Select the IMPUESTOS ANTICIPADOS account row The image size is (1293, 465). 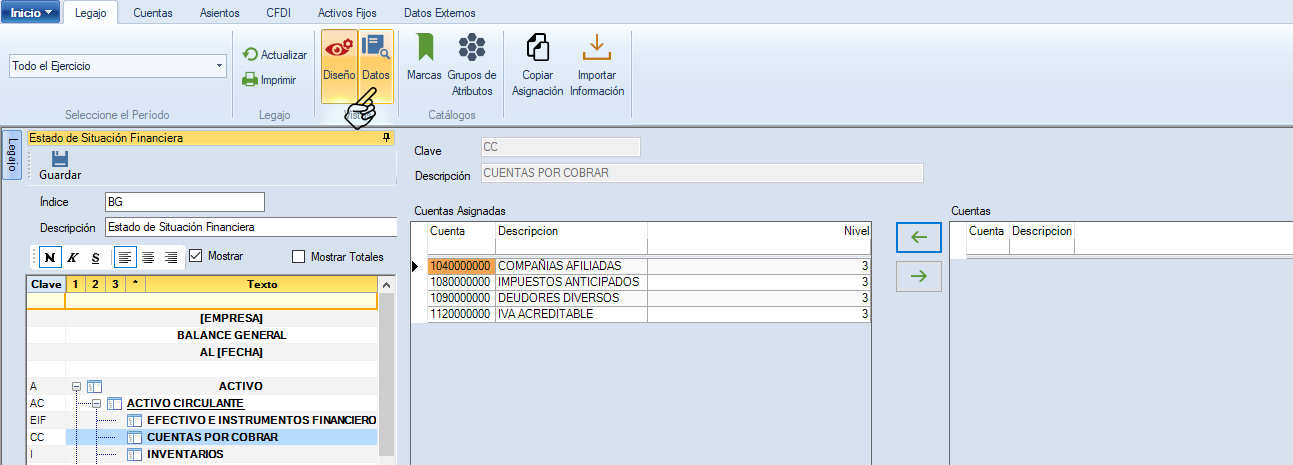tap(567, 282)
